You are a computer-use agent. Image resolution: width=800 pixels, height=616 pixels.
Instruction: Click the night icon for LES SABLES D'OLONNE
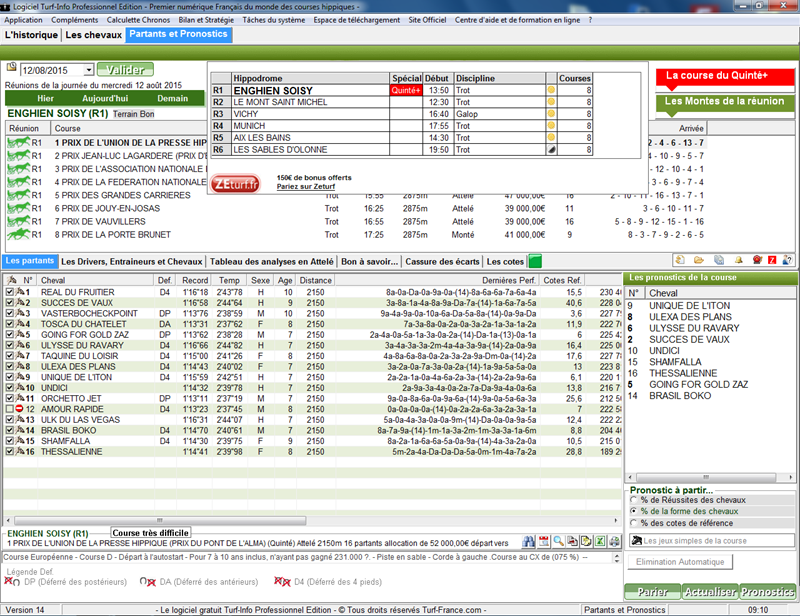551,150
